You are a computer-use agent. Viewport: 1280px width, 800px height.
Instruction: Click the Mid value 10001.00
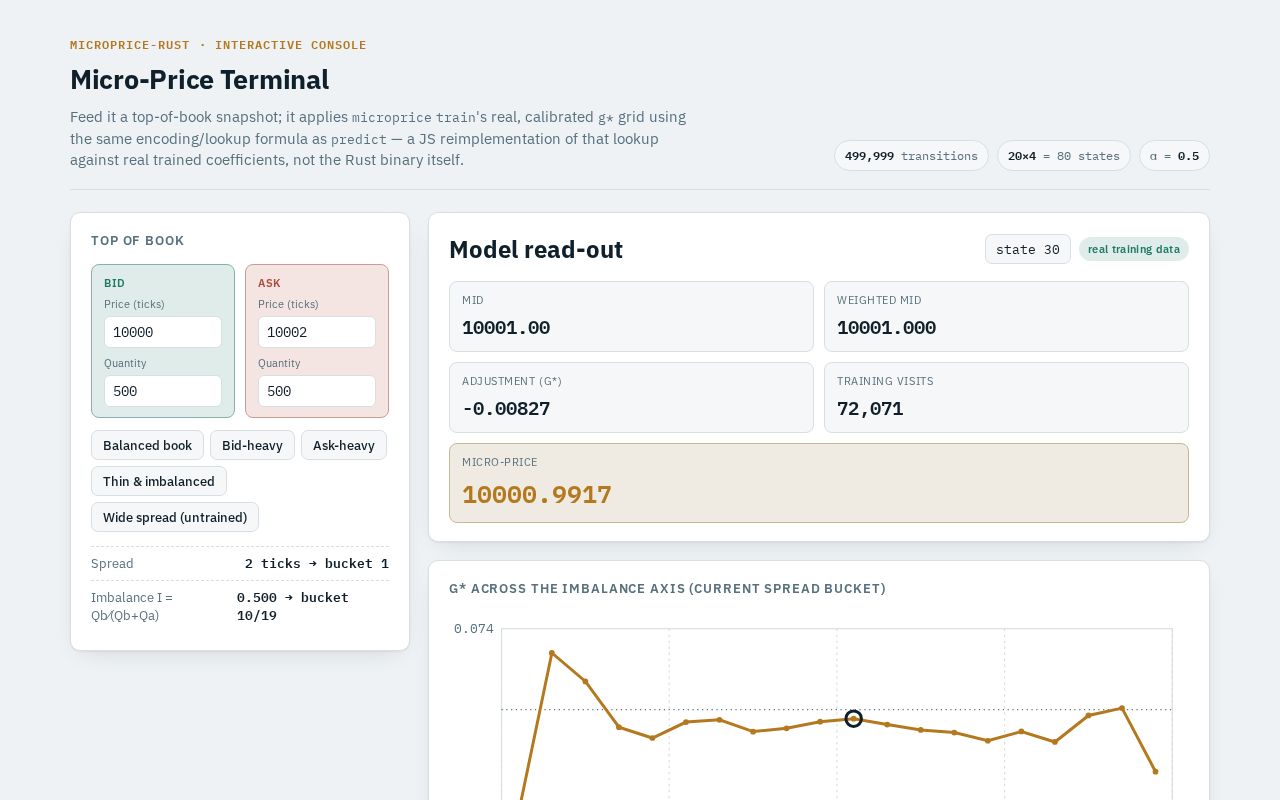coord(506,328)
